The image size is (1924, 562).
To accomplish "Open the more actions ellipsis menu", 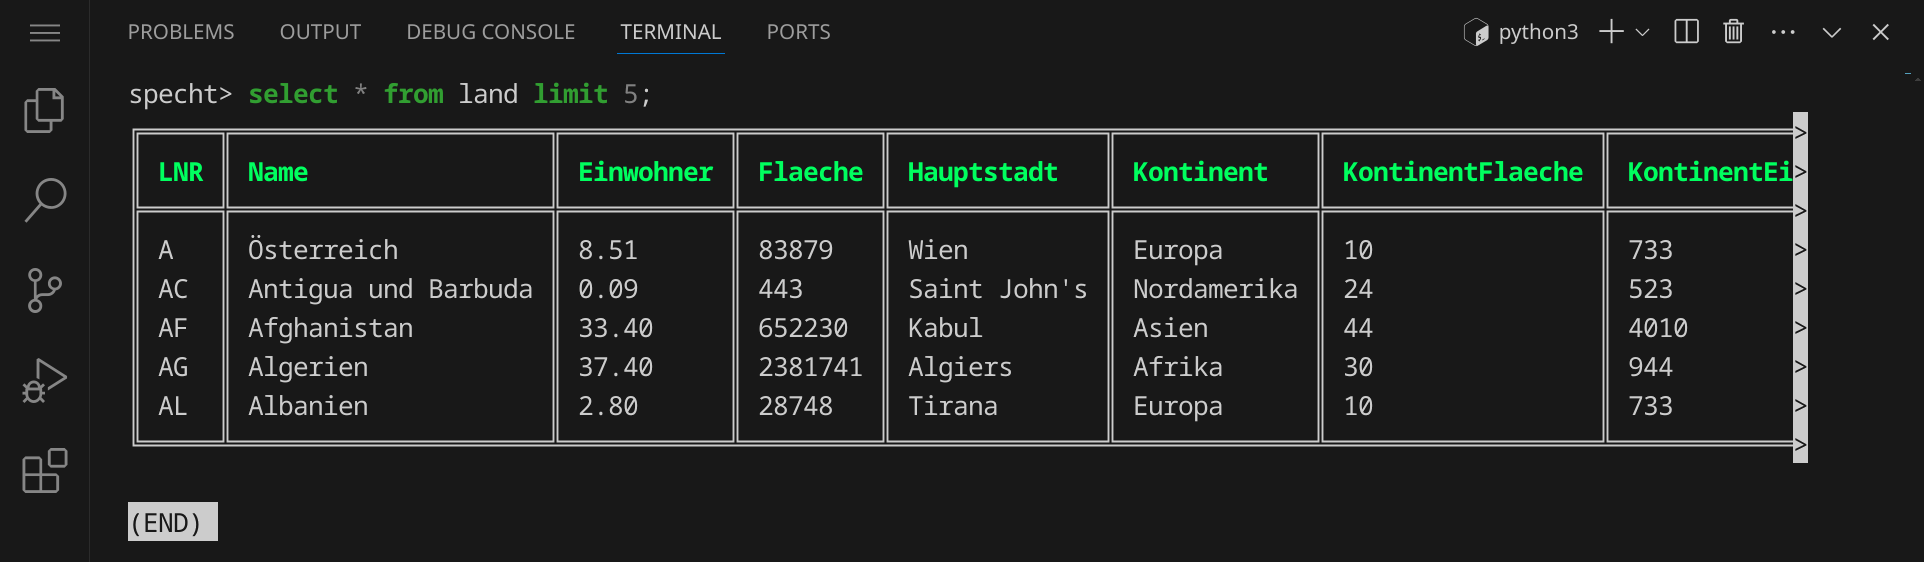I will tap(1782, 32).
